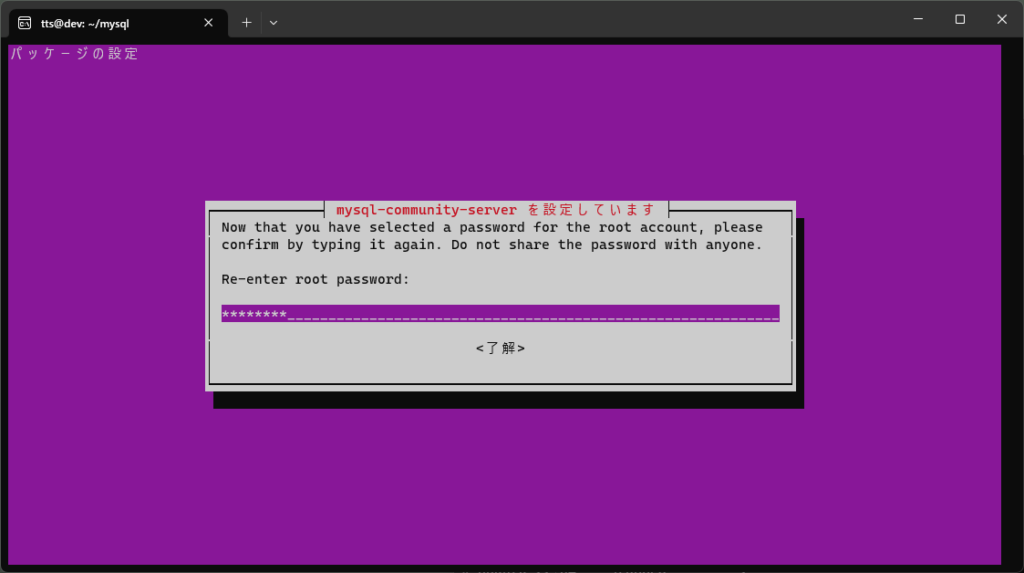
Task: Click the mysql-community-server dialog title
Action: point(496,210)
